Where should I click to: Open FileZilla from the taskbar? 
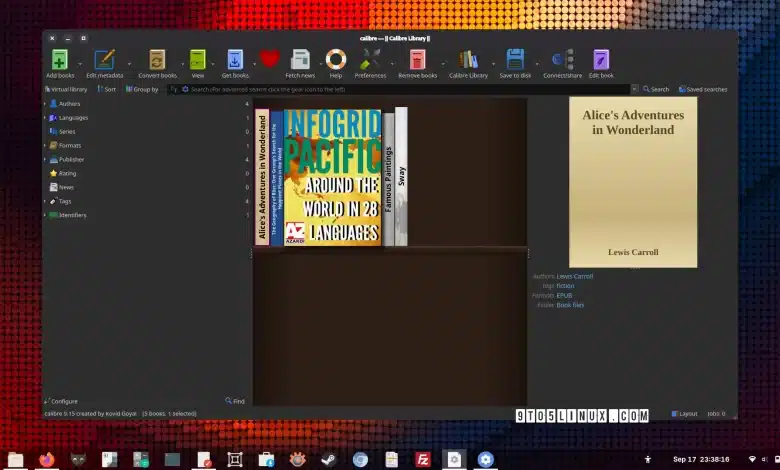point(423,459)
